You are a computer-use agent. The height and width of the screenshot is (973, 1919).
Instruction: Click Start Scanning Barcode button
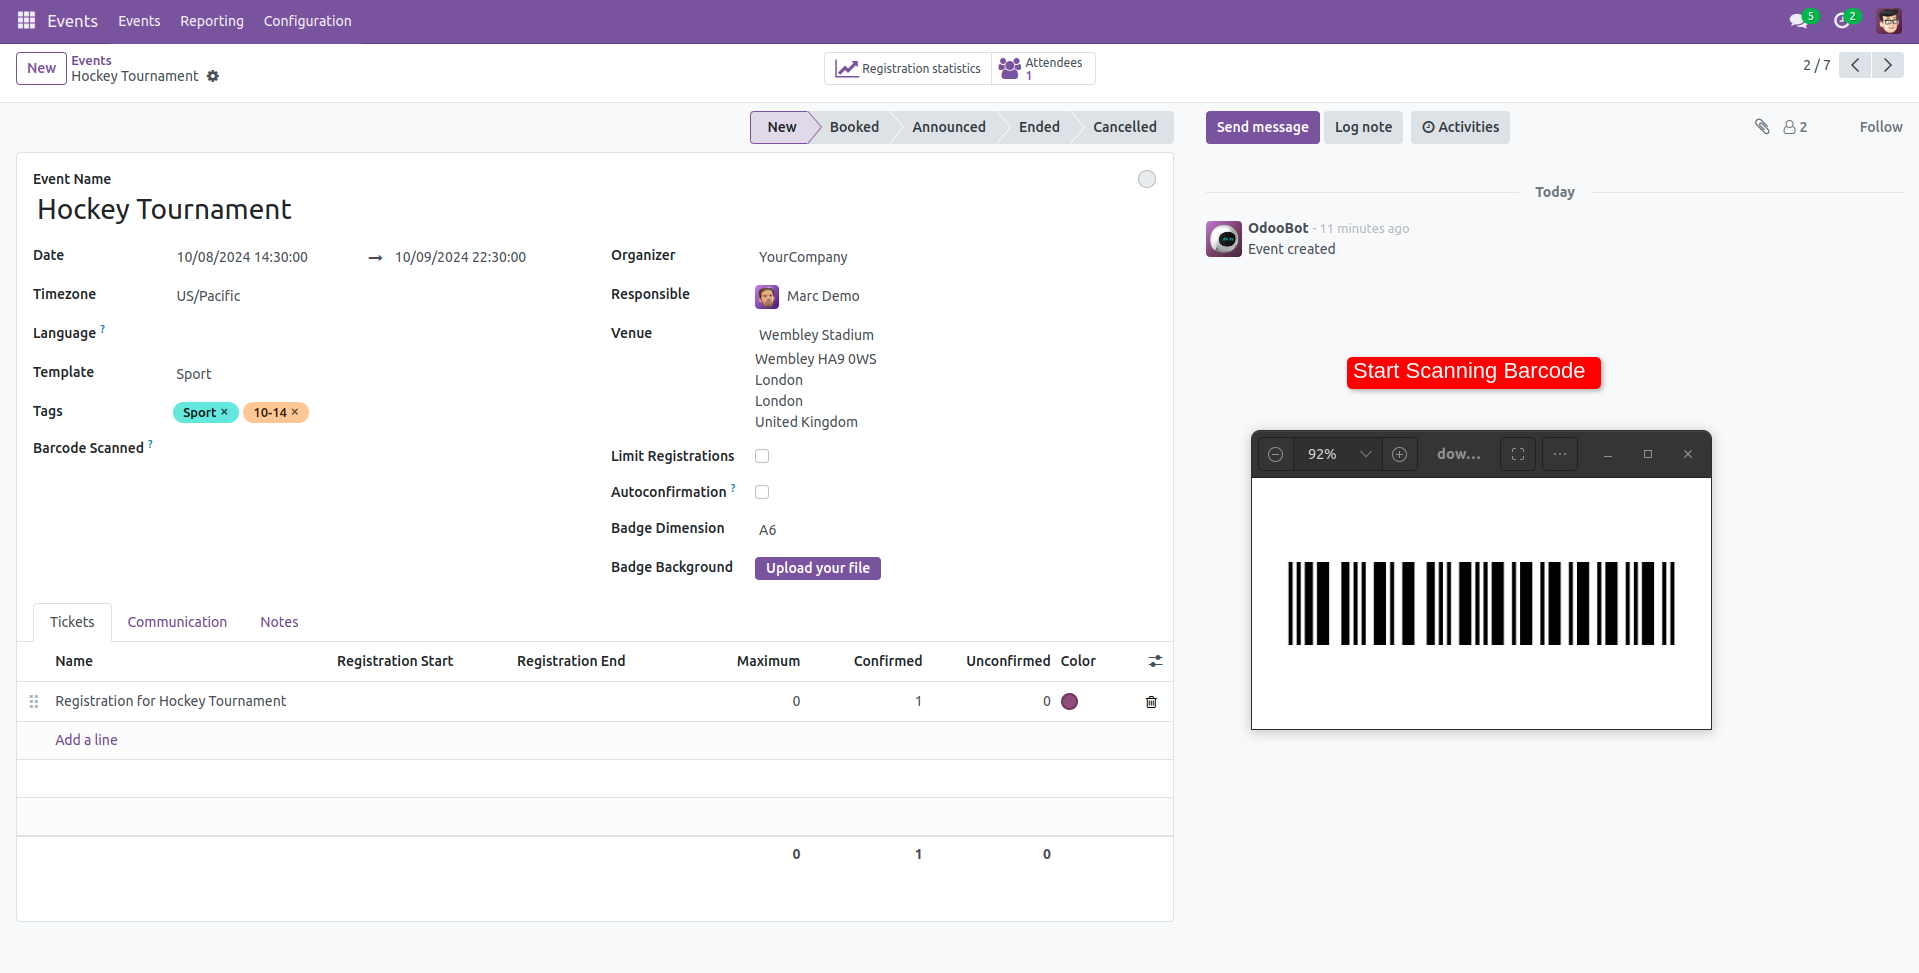[x=1473, y=372]
